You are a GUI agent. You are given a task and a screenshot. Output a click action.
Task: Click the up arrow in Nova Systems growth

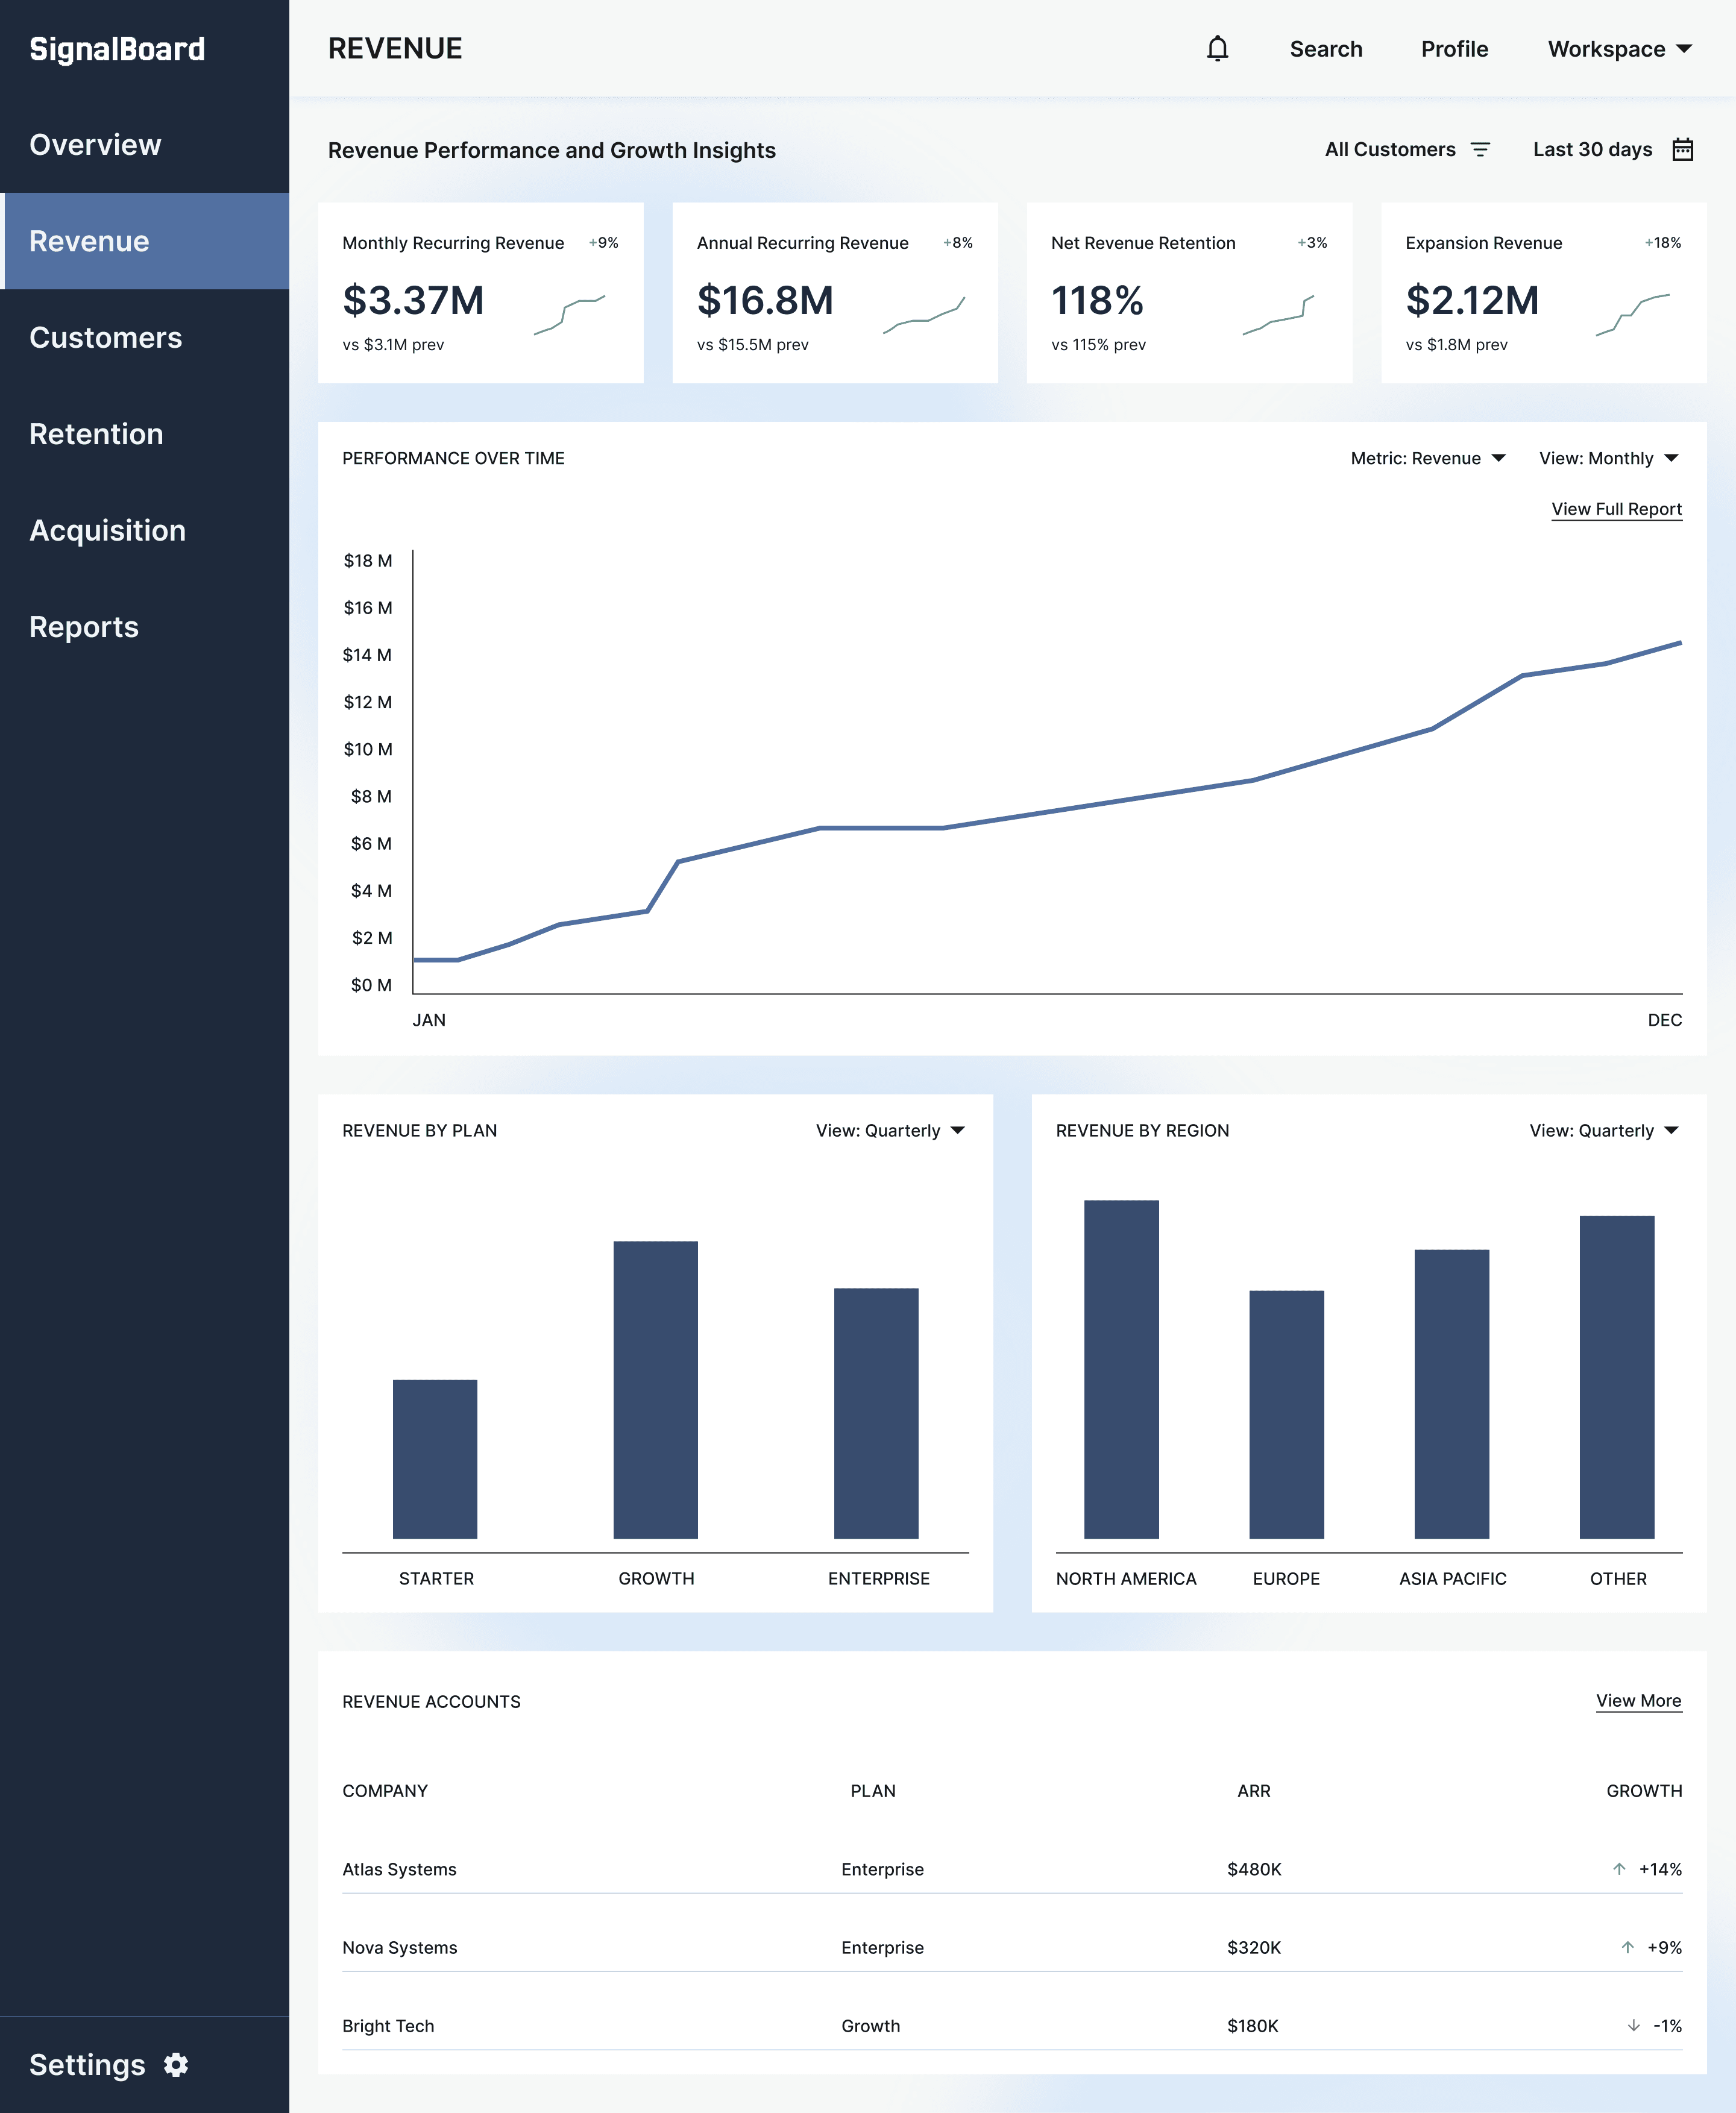tap(1627, 1947)
